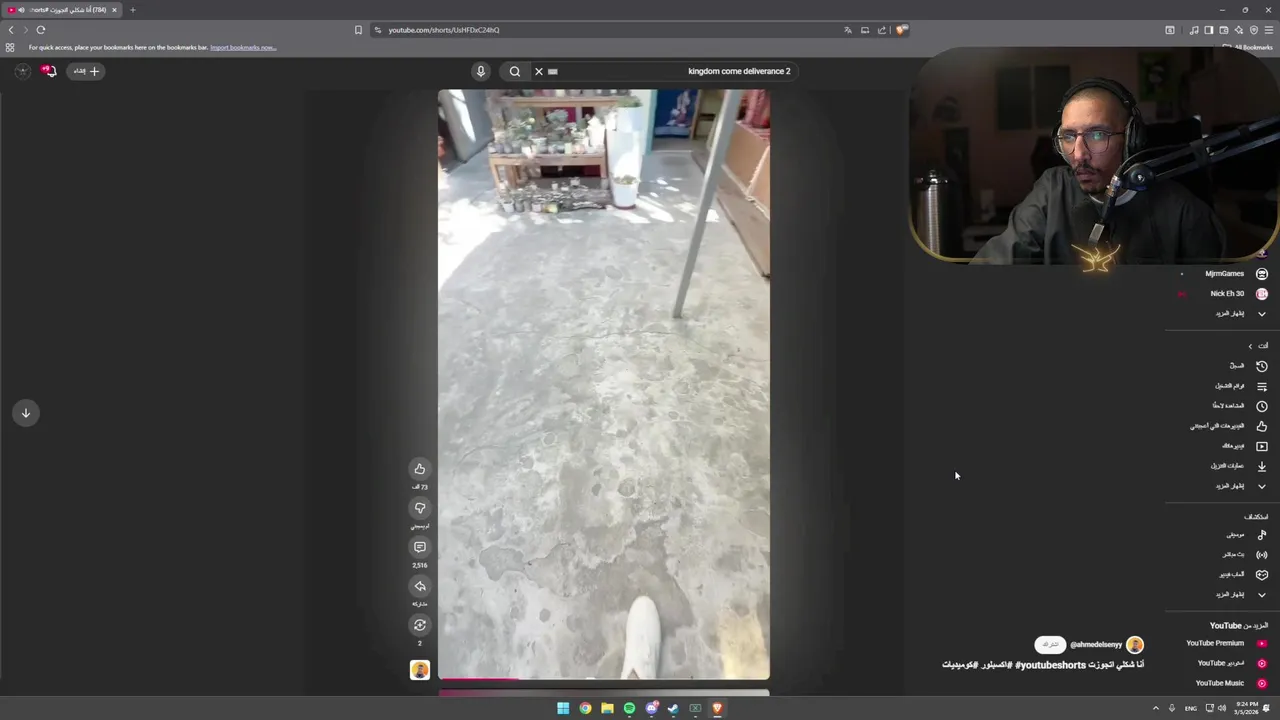This screenshot has height=720, width=1280.
Task: Mute the tab using its speaker icon
Action: (x=21, y=10)
